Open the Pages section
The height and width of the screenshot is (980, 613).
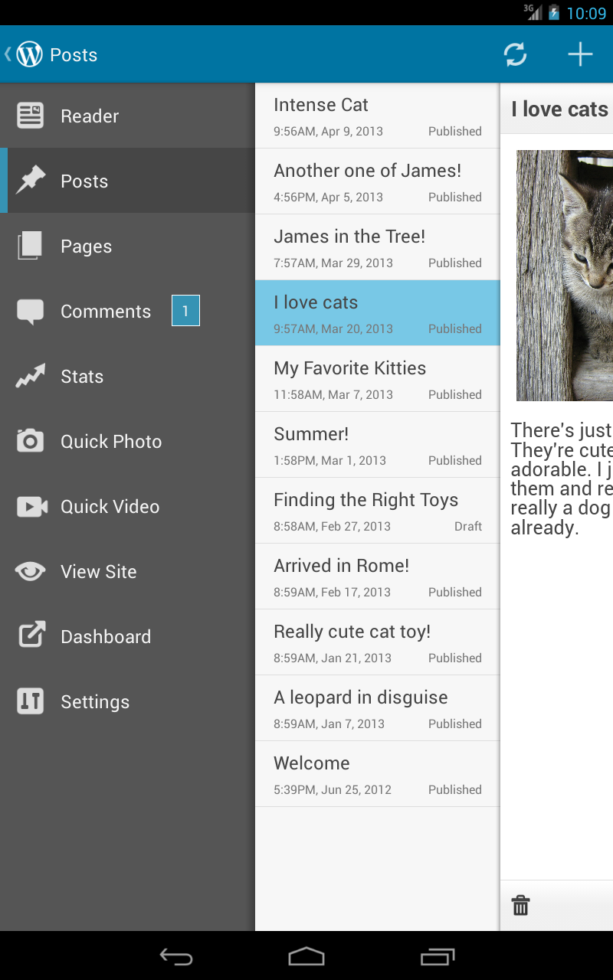[x=86, y=247]
